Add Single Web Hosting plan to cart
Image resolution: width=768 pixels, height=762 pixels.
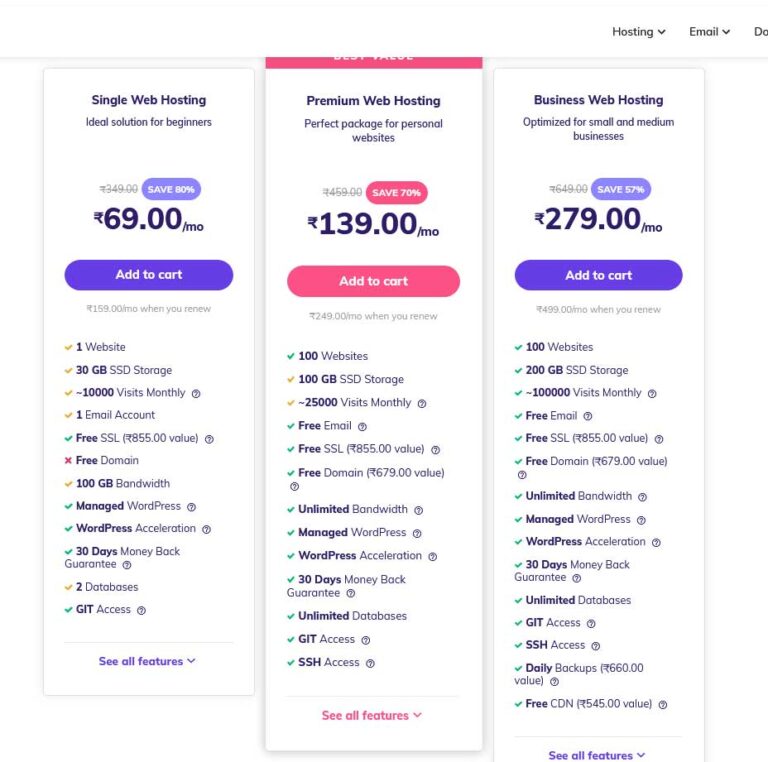[x=149, y=275]
